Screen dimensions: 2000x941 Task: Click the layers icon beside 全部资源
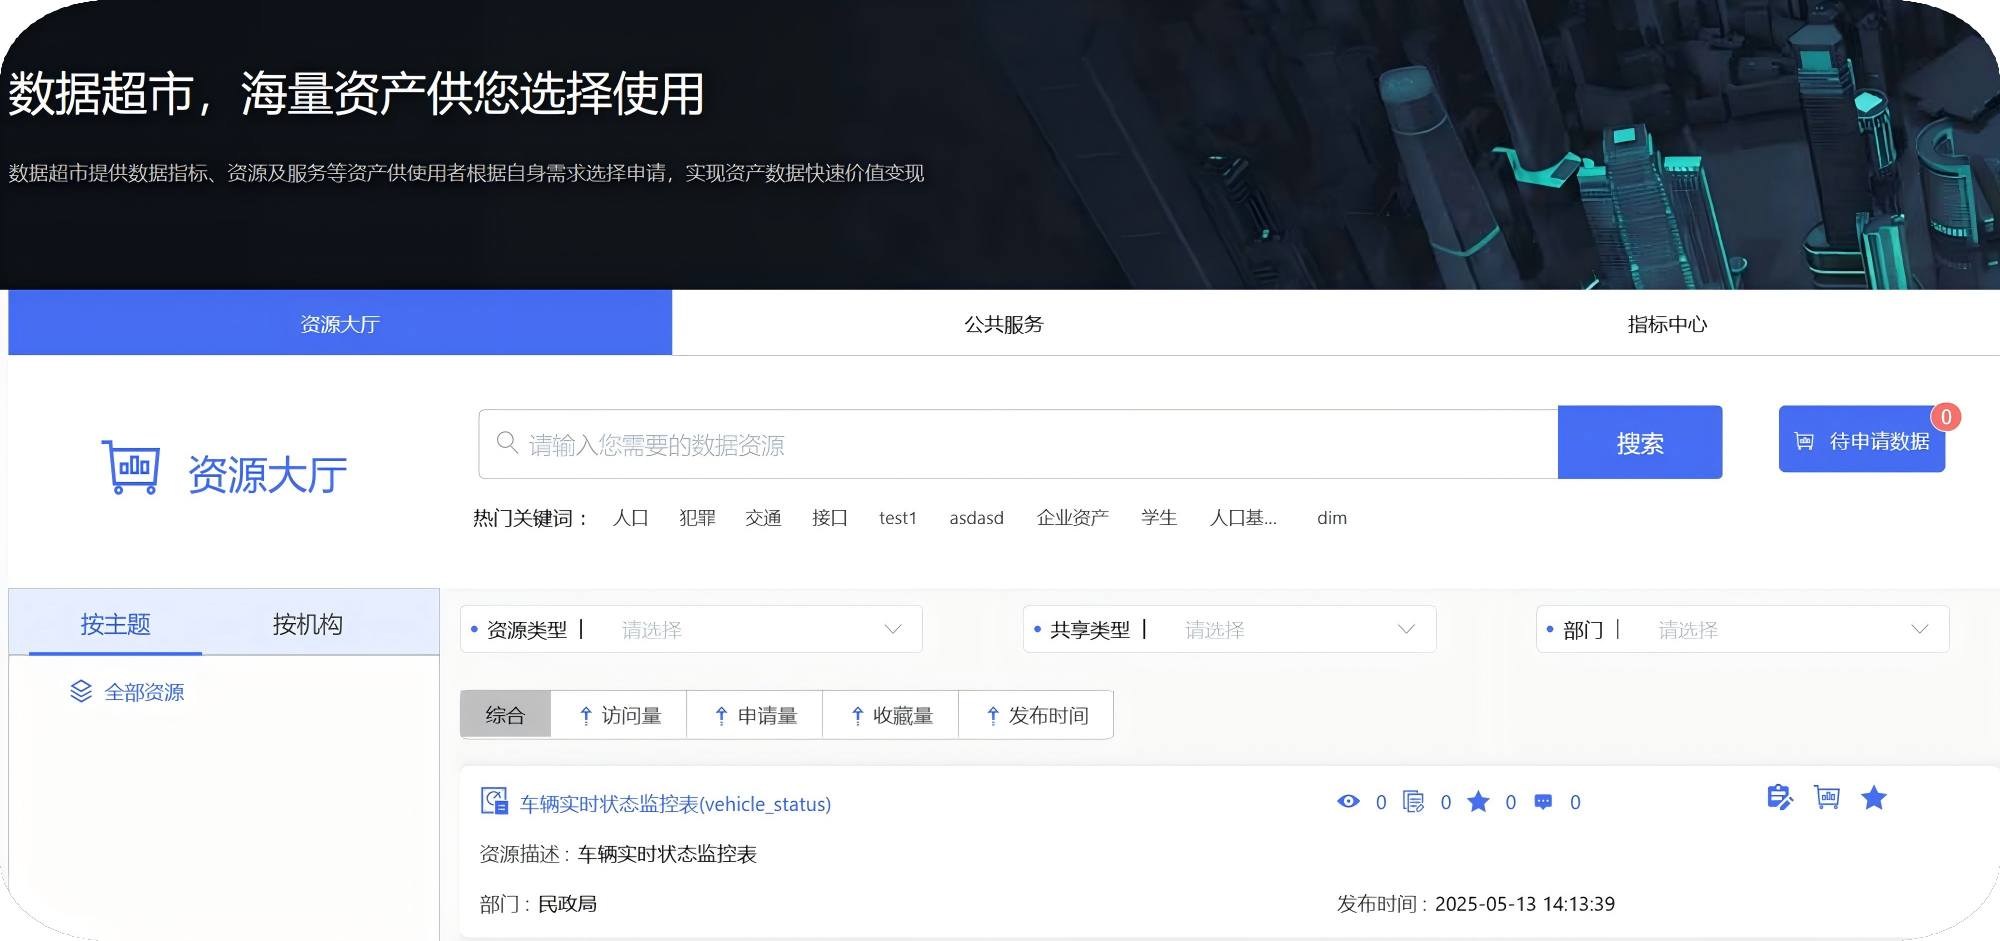pyautogui.click(x=81, y=692)
